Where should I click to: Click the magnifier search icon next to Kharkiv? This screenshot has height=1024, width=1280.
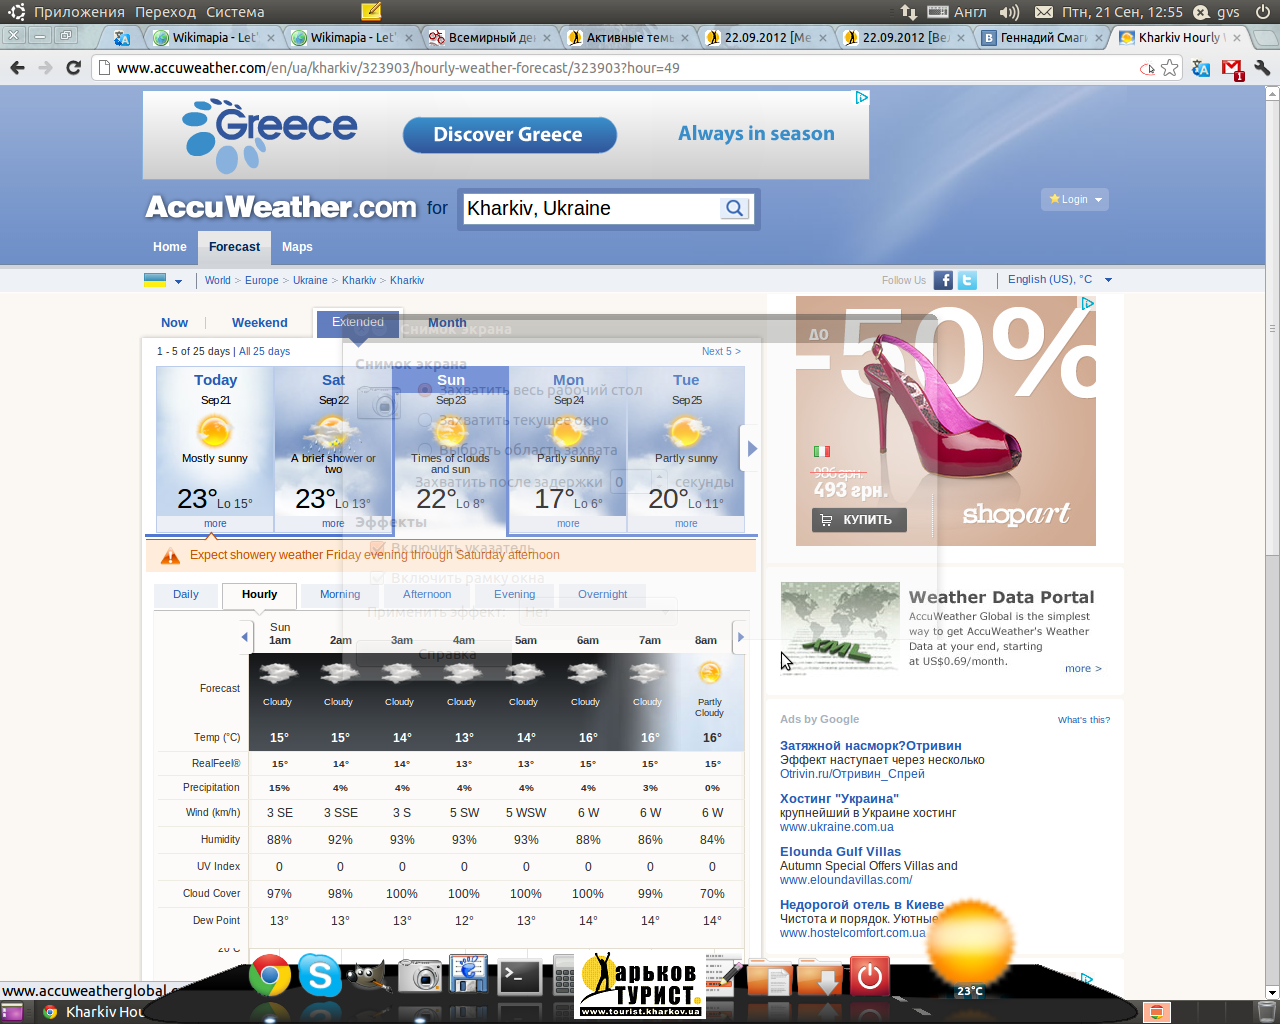point(734,208)
